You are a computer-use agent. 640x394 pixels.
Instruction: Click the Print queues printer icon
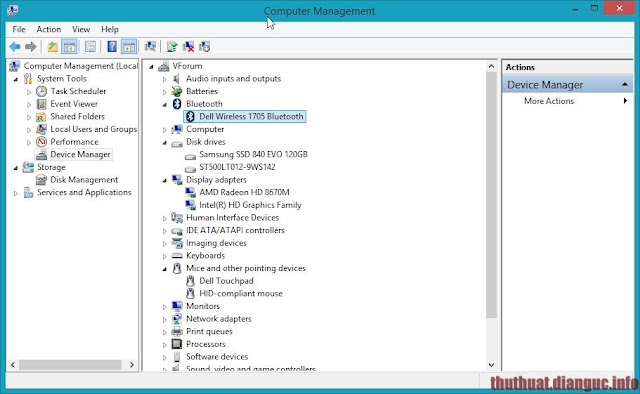pos(177,331)
